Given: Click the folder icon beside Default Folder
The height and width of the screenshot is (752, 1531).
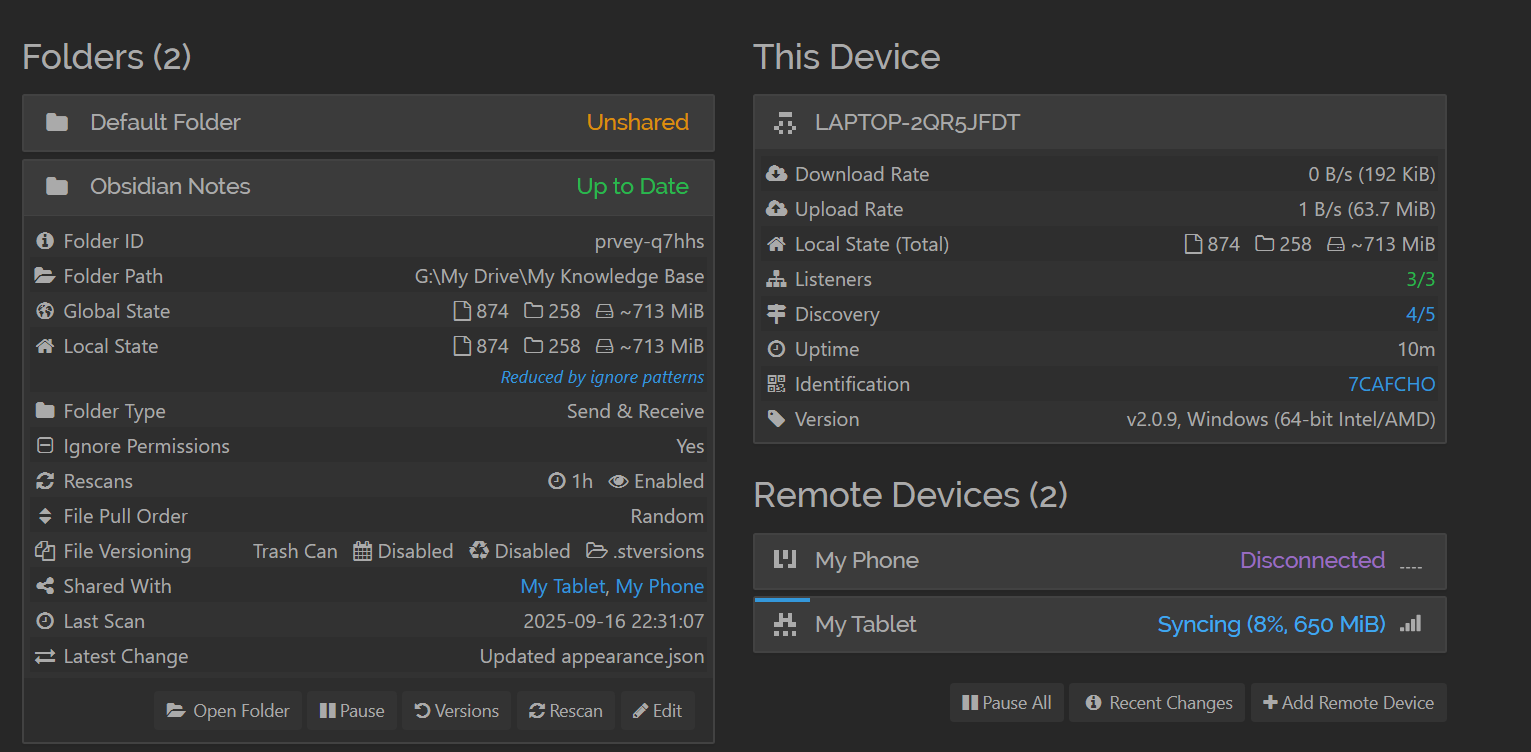Looking at the screenshot, I should click(57, 123).
